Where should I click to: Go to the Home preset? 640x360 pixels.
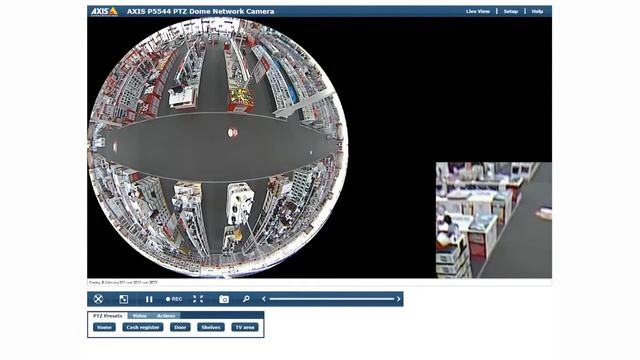click(104, 327)
